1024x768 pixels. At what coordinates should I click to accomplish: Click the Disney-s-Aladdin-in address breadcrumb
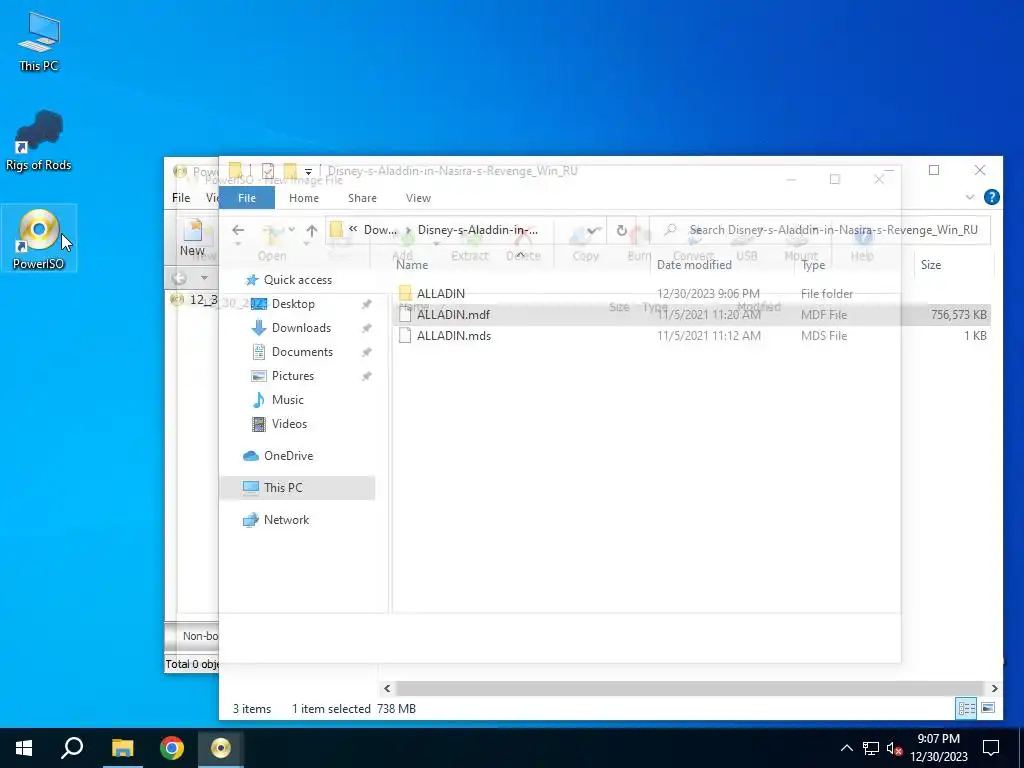477,230
